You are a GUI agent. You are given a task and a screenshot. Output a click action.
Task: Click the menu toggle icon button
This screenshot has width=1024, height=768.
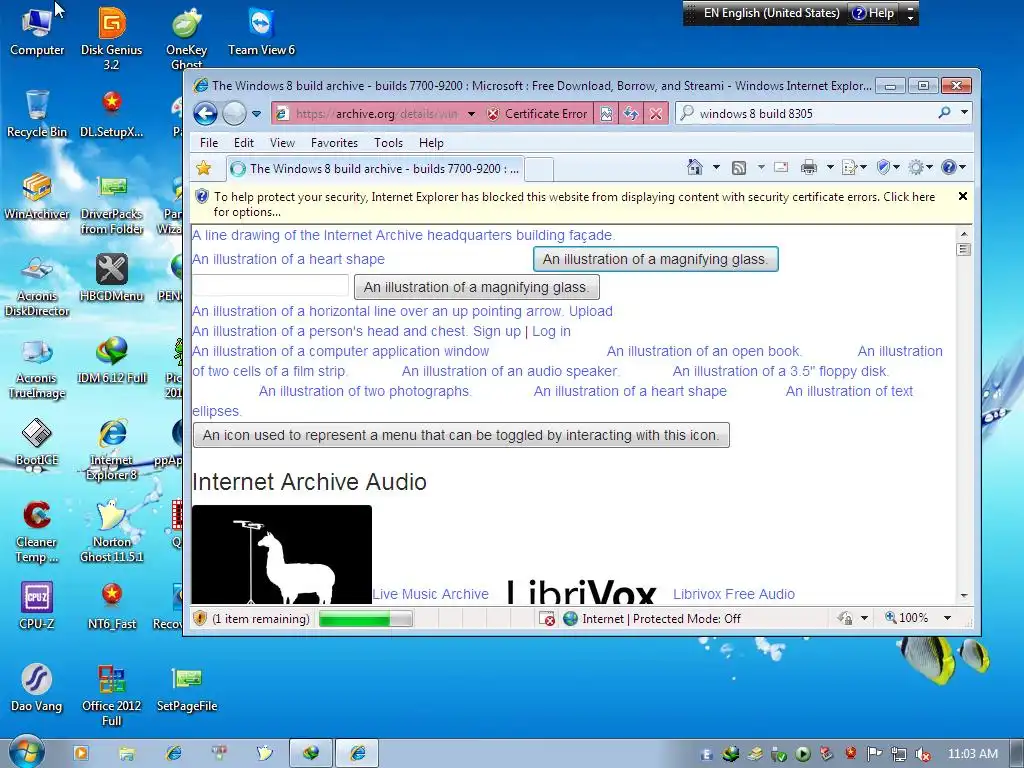461,436
